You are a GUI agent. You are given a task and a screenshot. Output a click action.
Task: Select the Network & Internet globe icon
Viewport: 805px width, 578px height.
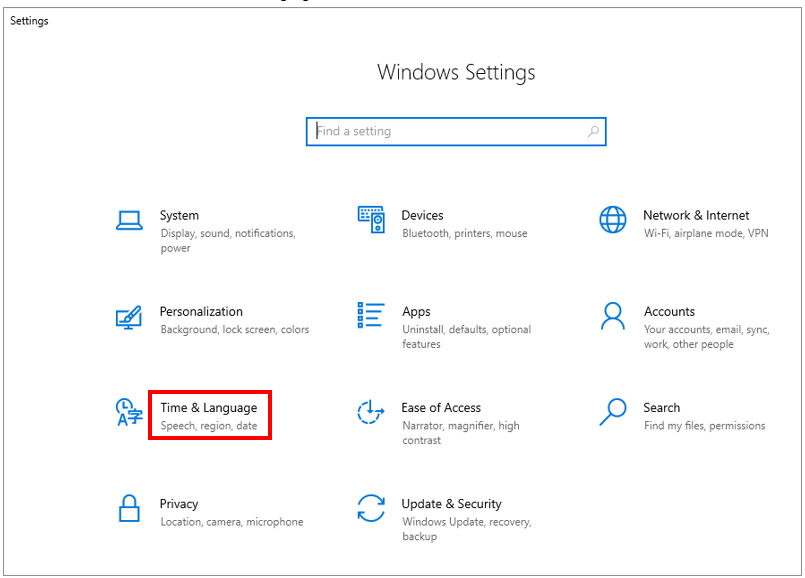point(612,220)
